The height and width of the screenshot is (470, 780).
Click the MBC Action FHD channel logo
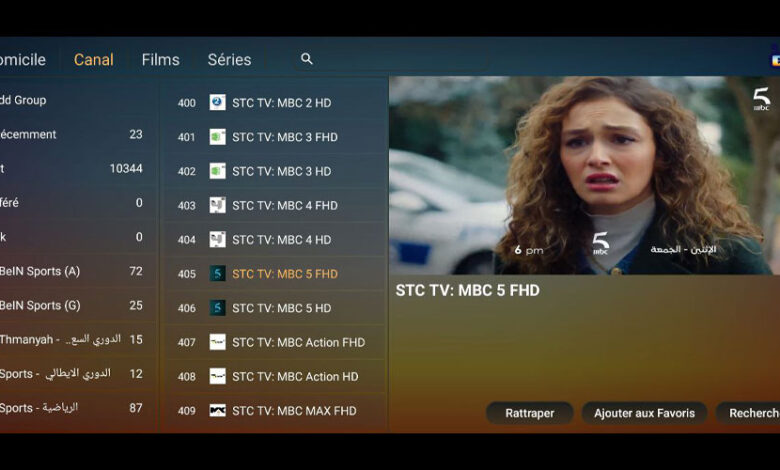coord(217,342)
